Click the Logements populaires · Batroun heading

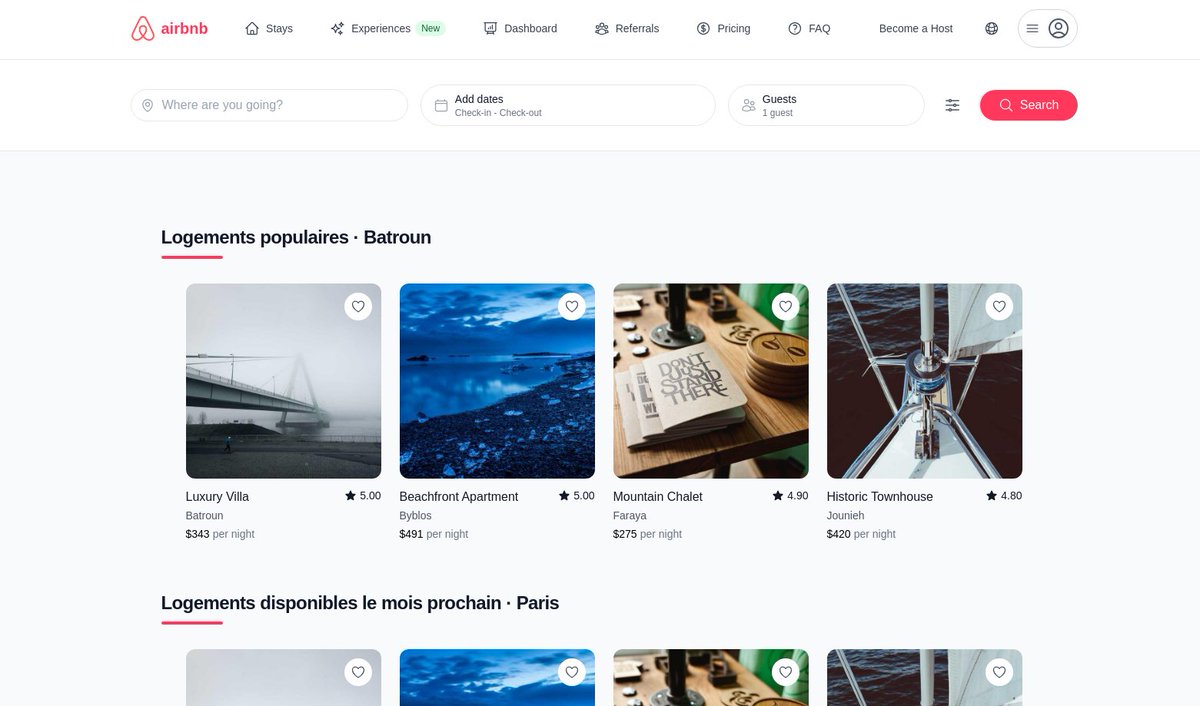(x=296, y=238)
